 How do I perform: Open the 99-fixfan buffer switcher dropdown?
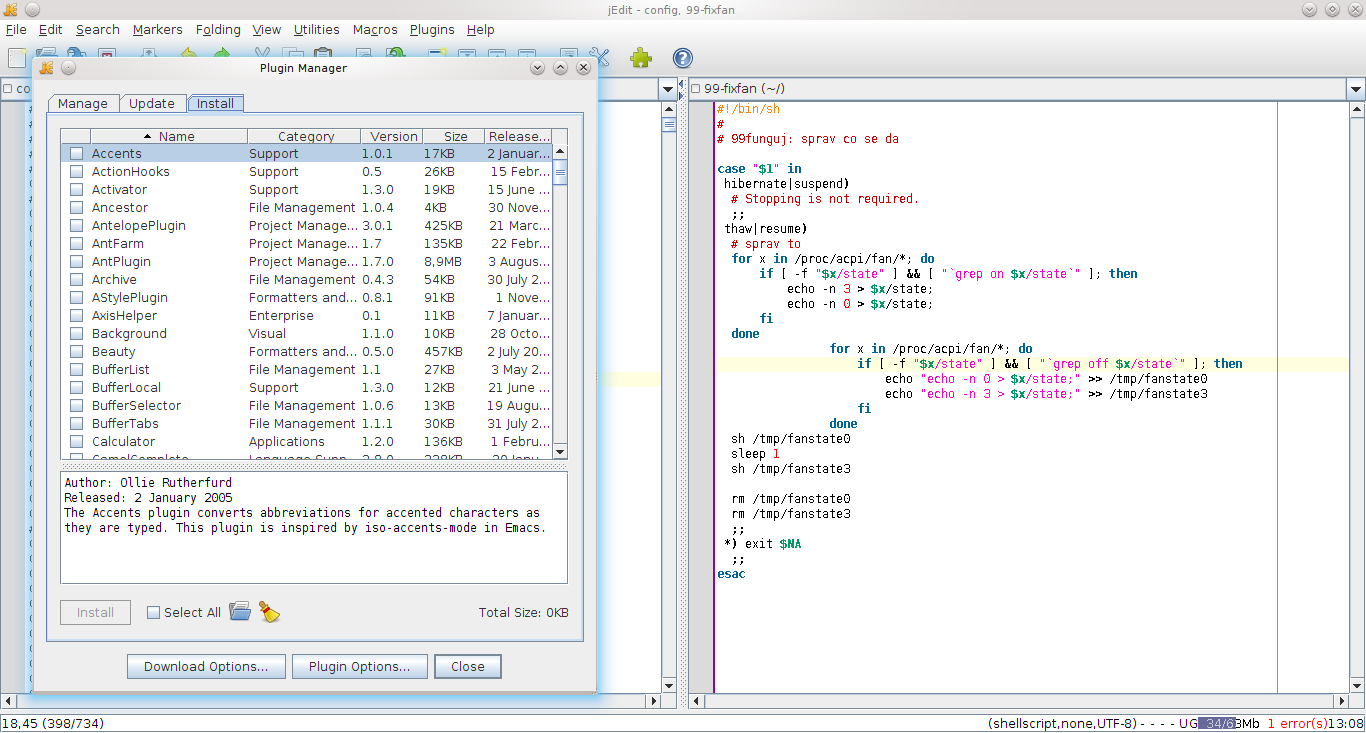1356,89
